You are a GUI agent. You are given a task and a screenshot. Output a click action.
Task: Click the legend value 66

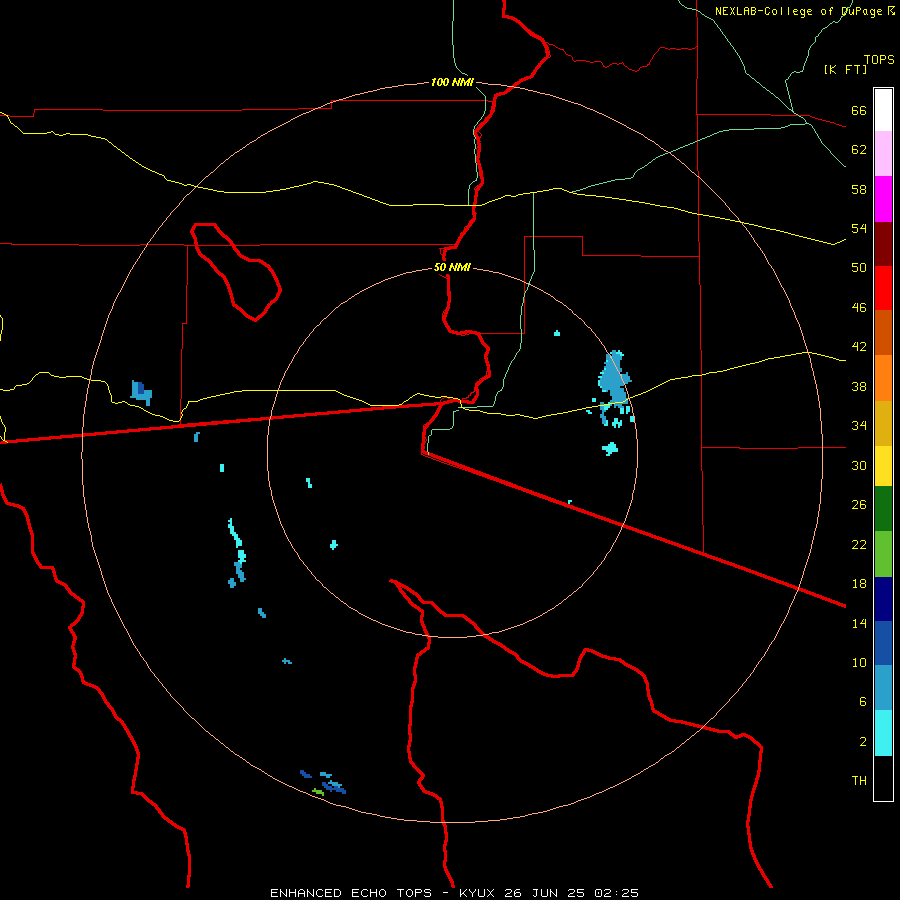[859, 110]
